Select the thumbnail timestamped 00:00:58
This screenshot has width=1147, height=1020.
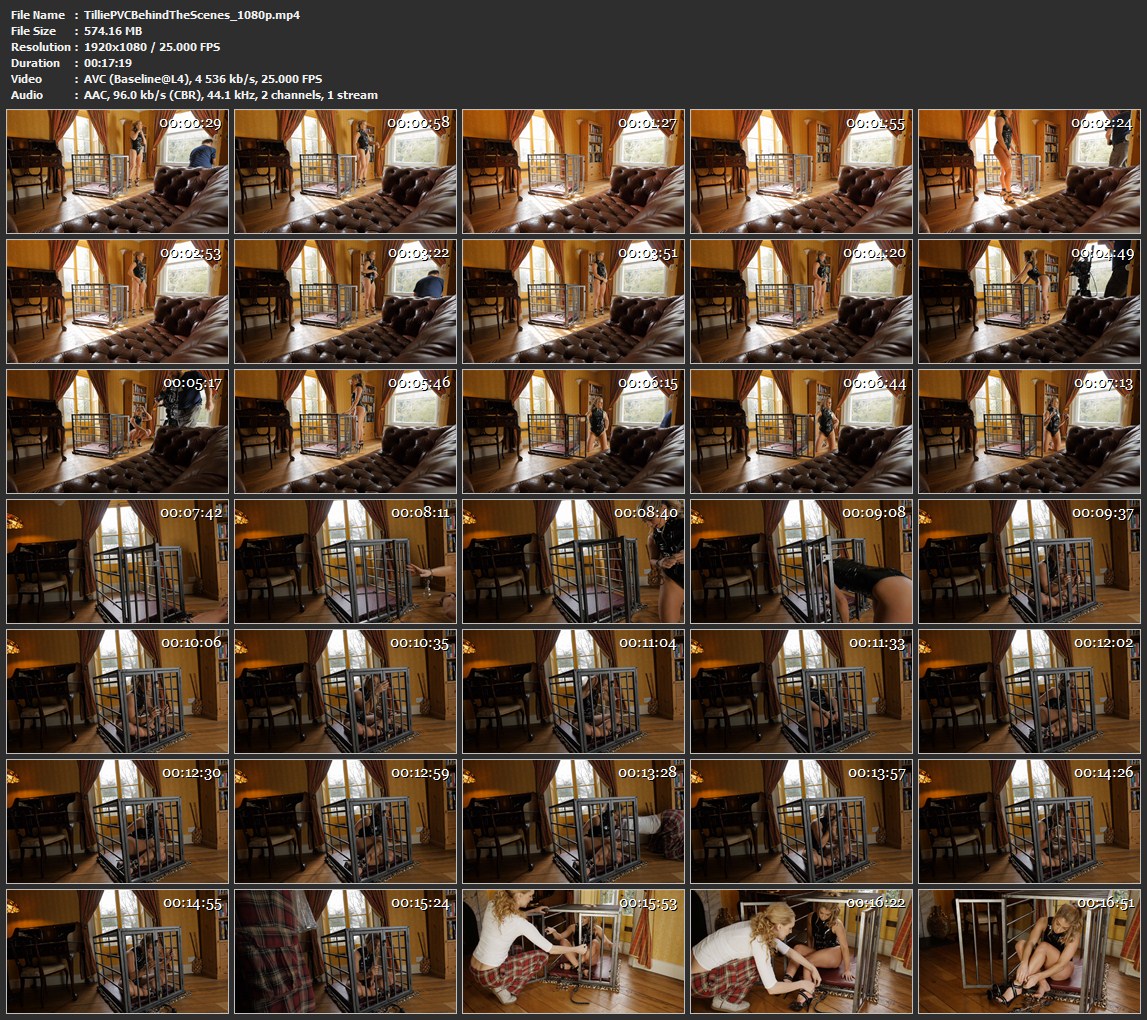point(345,171)
